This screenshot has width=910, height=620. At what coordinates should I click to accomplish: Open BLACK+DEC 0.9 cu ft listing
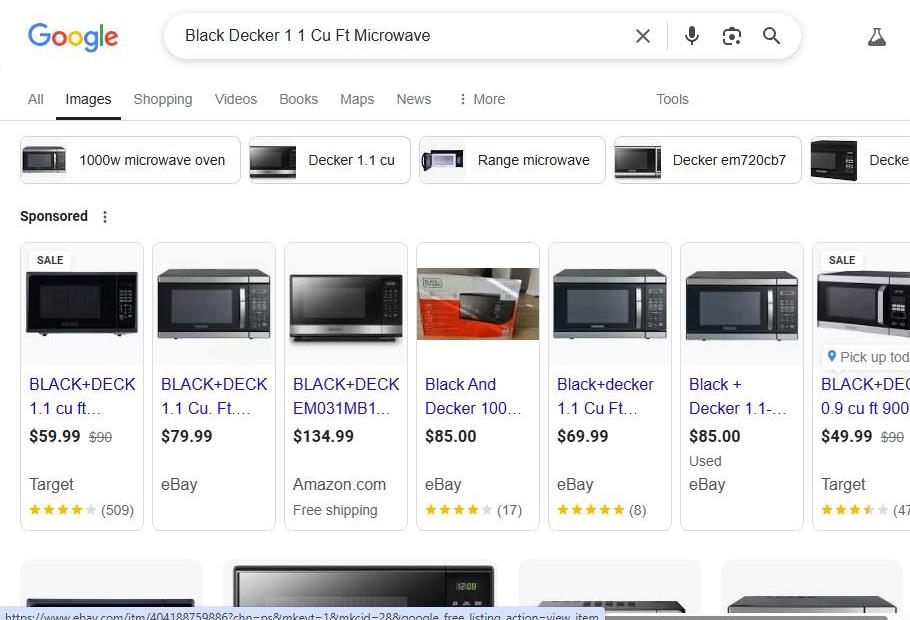(x=865, y=396)
